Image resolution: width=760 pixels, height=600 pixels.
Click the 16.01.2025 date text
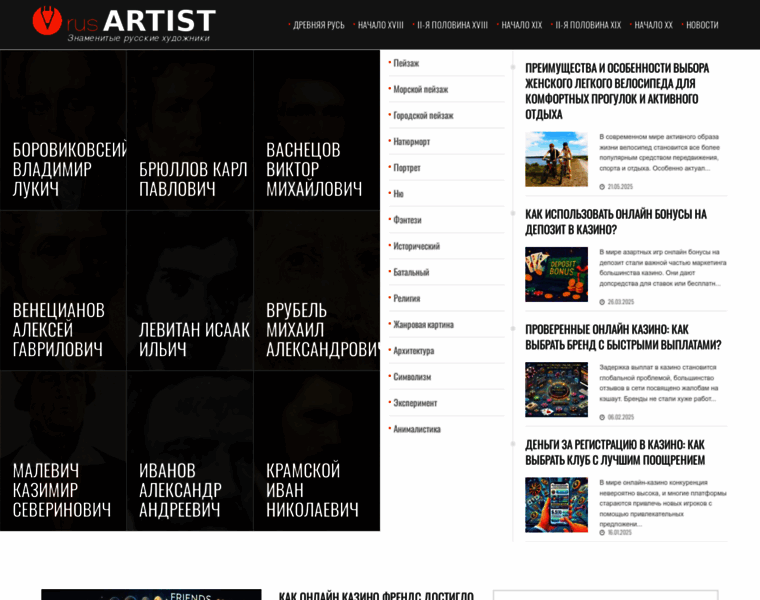(619, 533)
